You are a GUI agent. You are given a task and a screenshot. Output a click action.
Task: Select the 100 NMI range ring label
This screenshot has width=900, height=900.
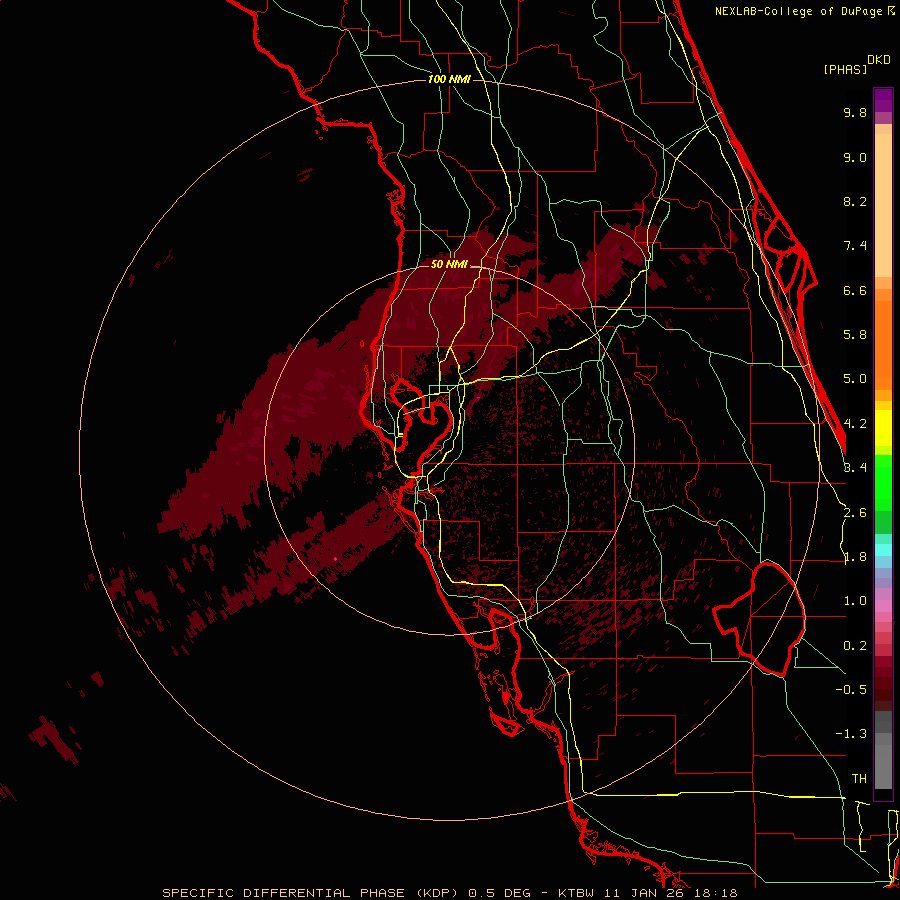point(449,79)
